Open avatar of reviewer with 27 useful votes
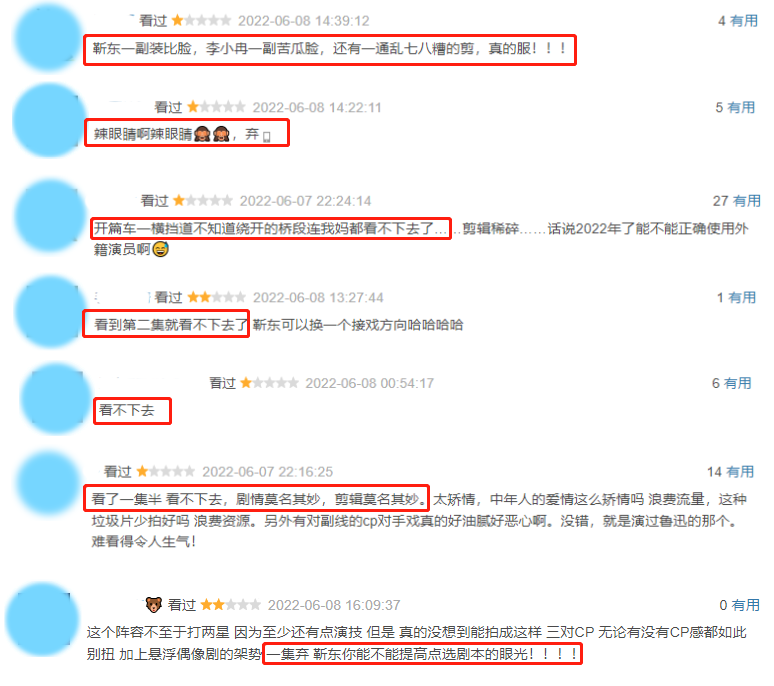The height and width of the screenshot is (686, 774). tap(49, 216)
